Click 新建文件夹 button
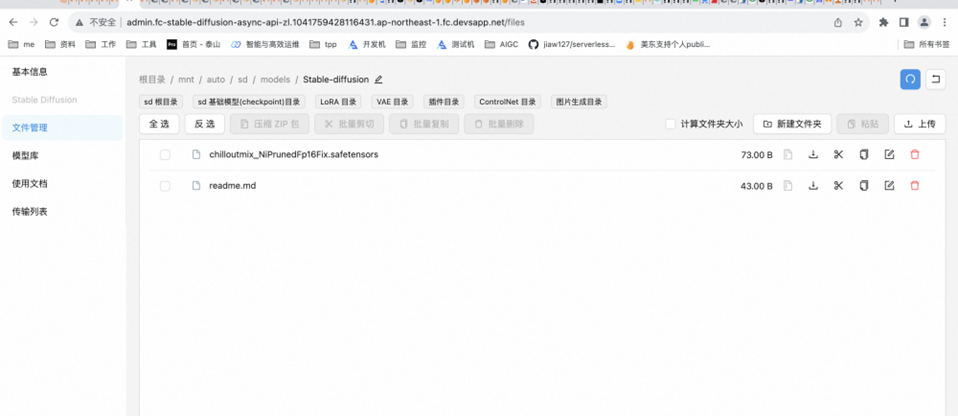 pyautogui.click(x=792, y=124)
